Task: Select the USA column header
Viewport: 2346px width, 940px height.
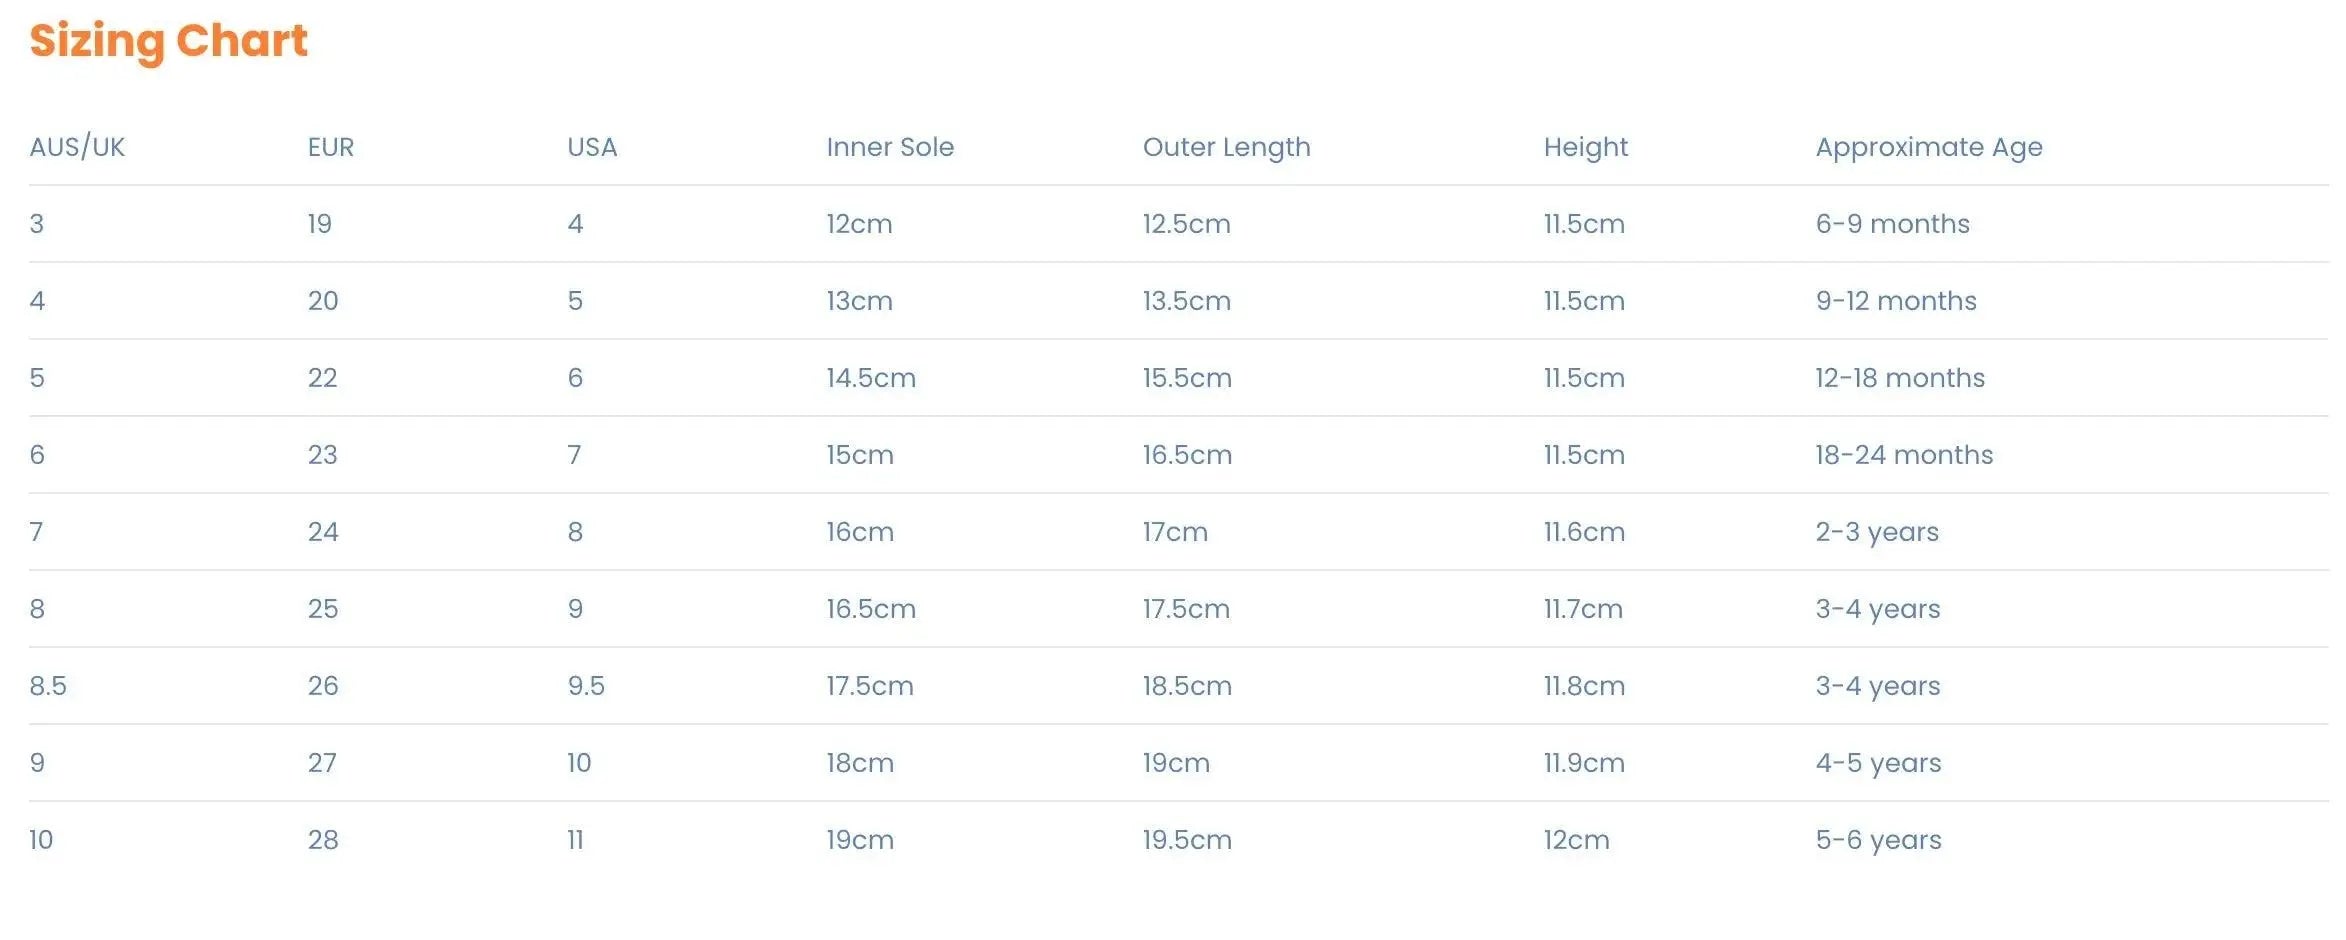Action: 592,147
